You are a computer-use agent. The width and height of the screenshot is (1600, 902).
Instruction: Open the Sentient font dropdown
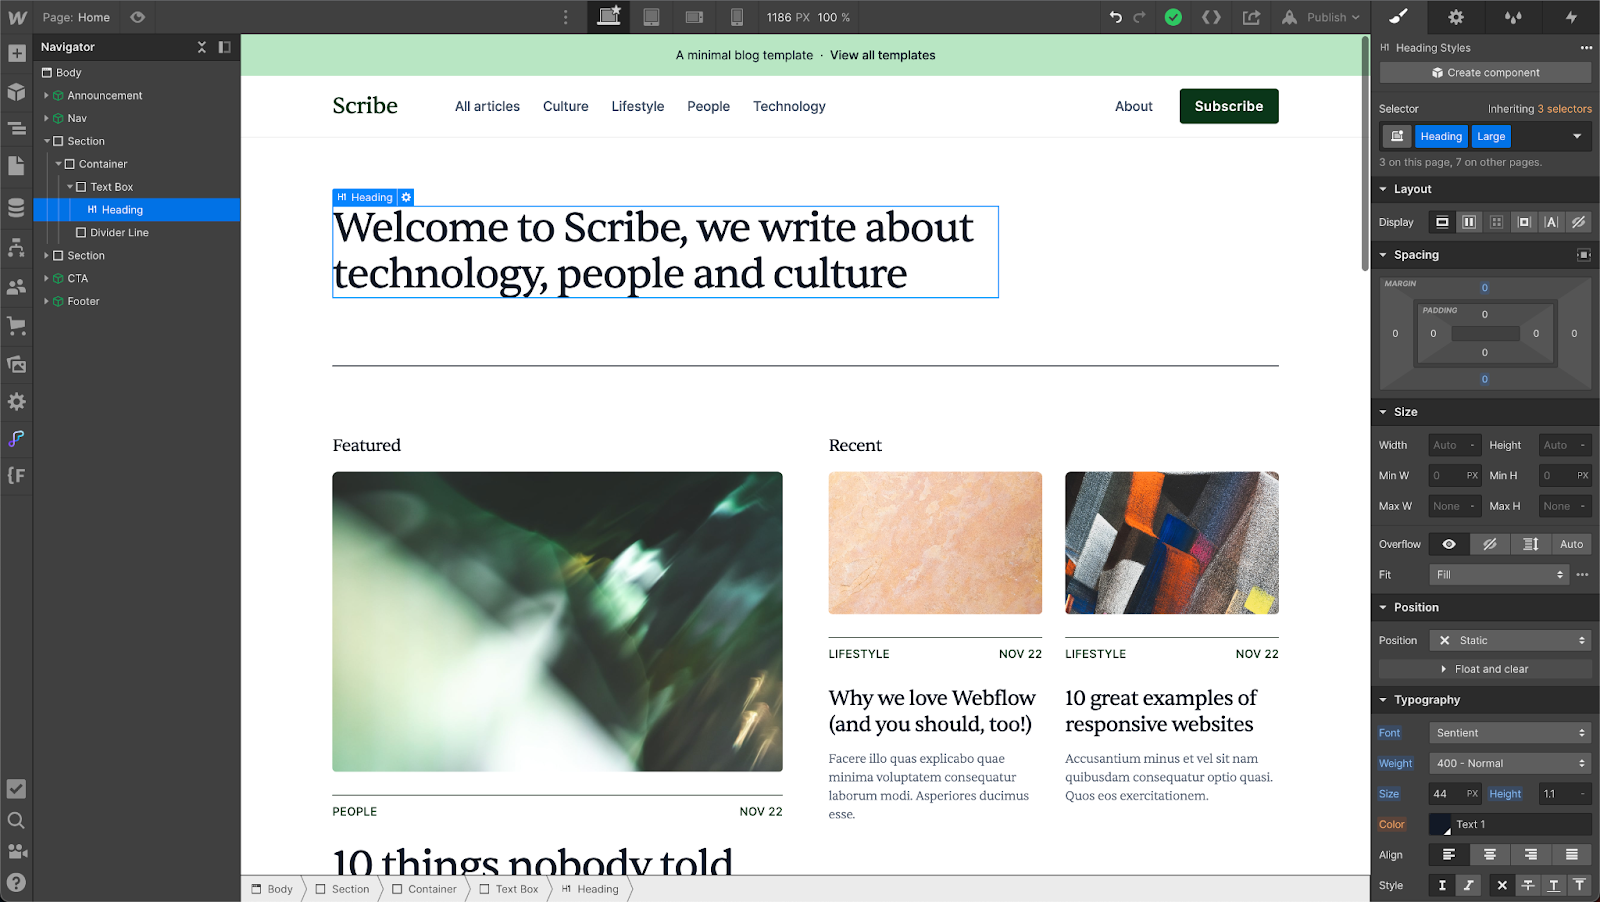tap(1508, 732)
